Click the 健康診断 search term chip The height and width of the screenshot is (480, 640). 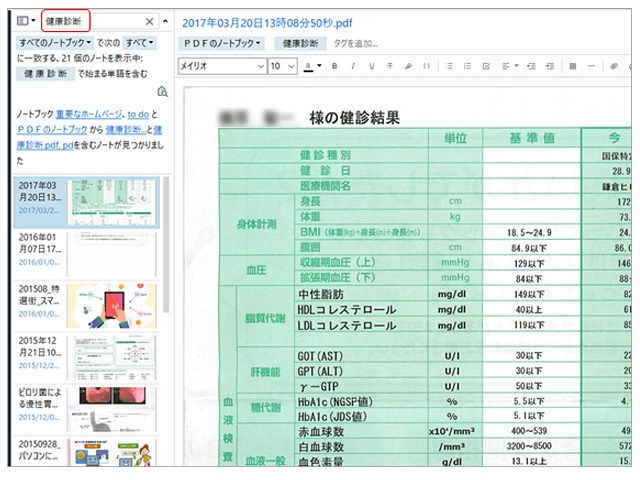(x=45, y=74)
